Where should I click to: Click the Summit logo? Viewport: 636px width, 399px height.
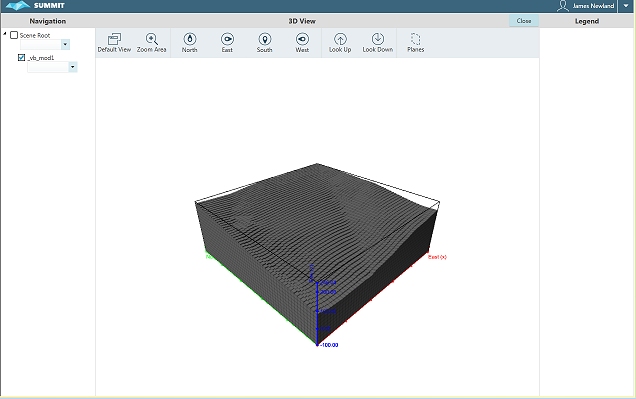click(35, 6)
